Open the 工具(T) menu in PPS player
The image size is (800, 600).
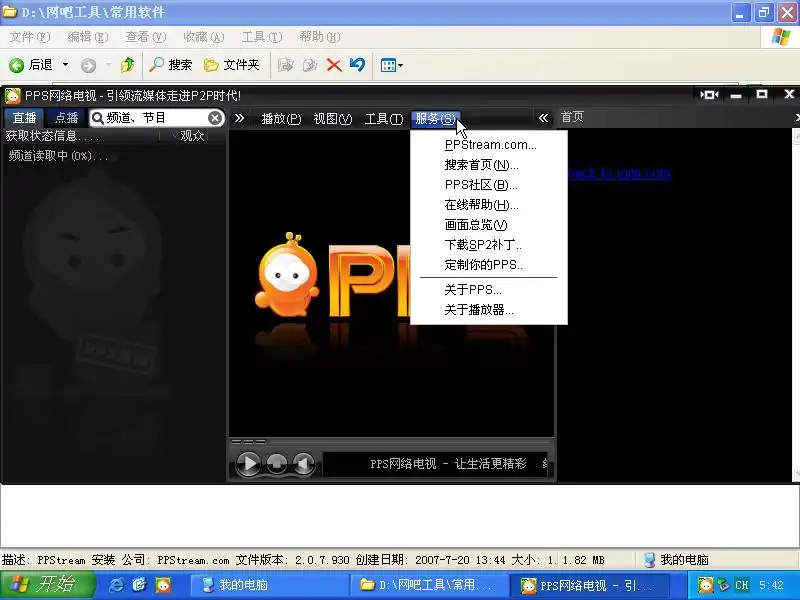(x=384, y=119)
